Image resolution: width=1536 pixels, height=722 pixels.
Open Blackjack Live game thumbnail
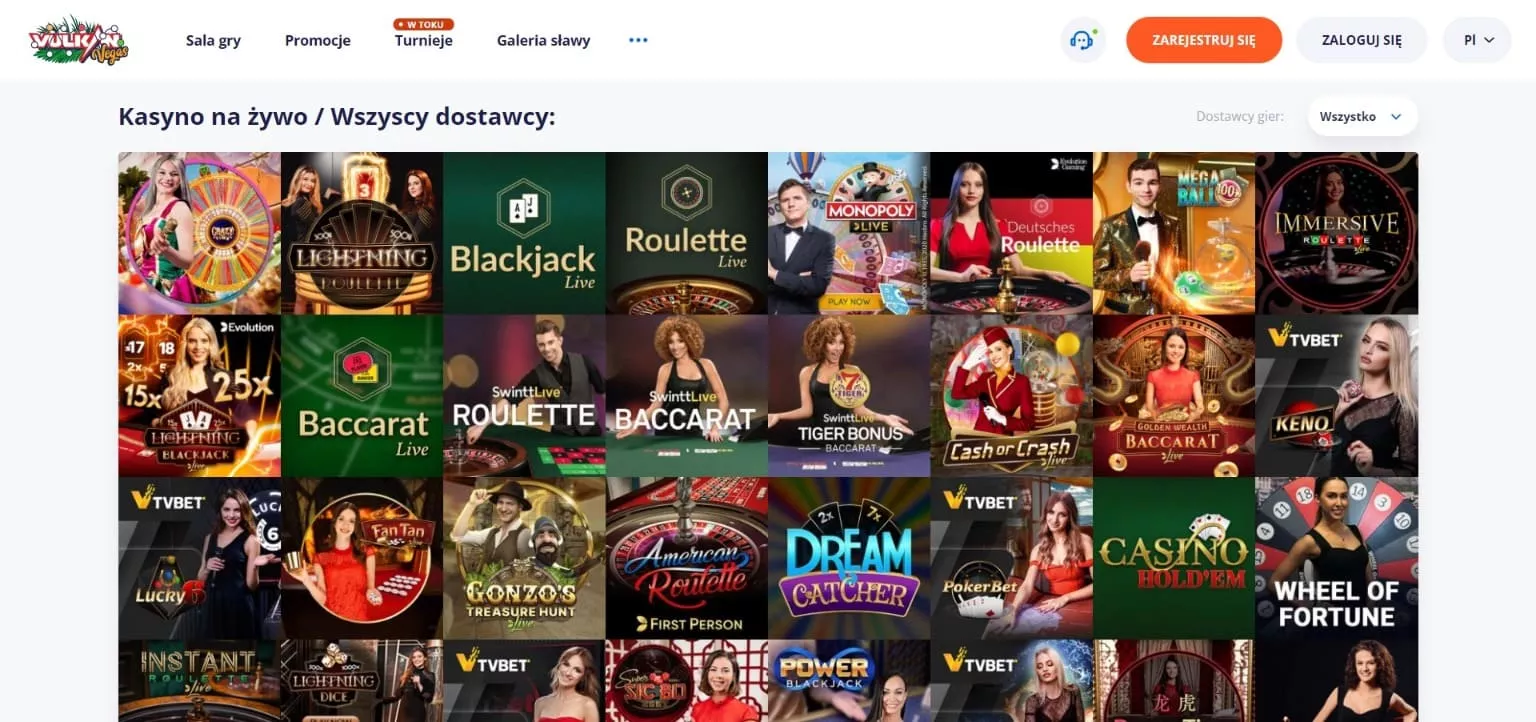click(524, 233)
